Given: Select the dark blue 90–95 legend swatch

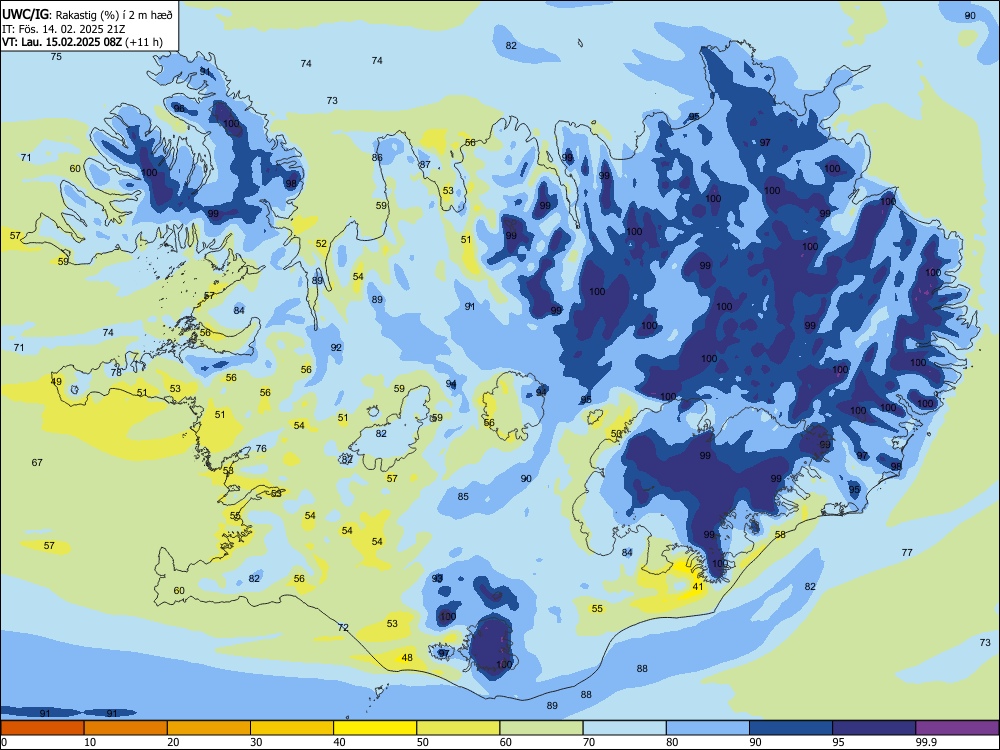Looking at the screenshot, I should pyautogui.click(x=791, y=728).
